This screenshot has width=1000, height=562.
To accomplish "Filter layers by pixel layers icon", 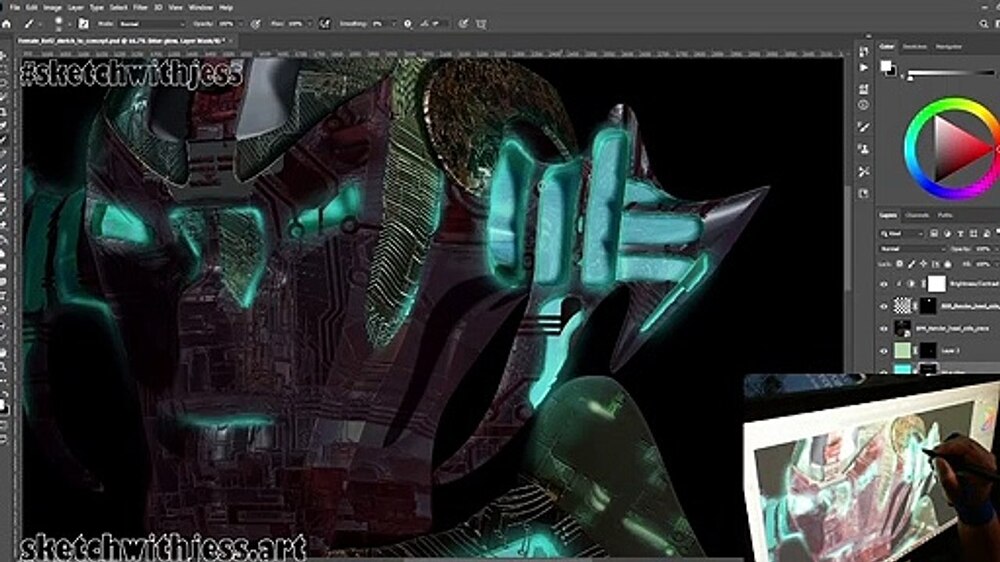I will [934, 234].
